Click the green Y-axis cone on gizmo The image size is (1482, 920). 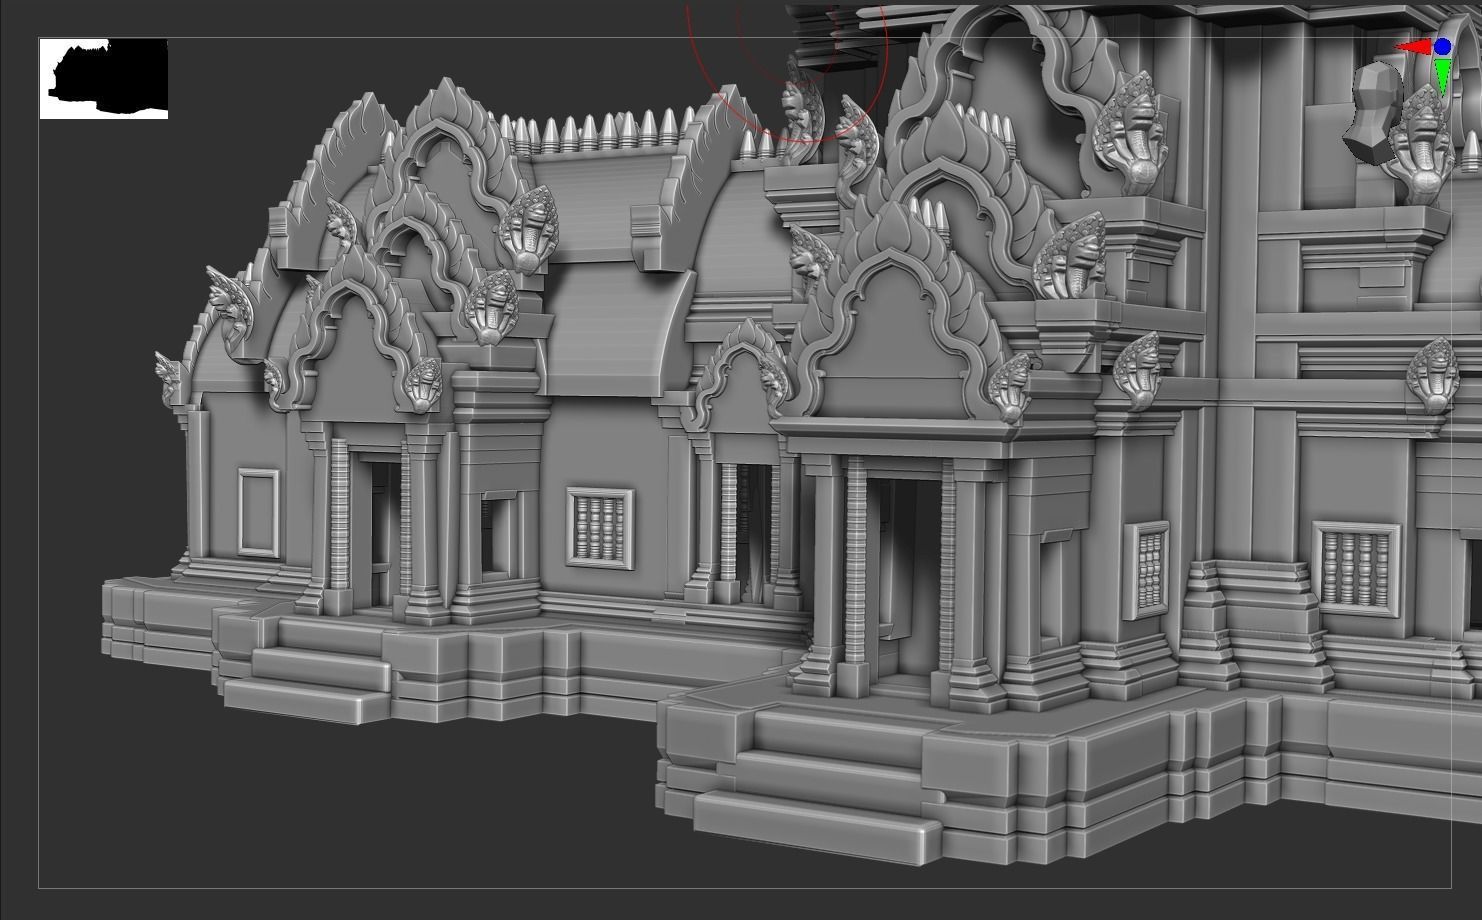click(x=1442, y=76)
